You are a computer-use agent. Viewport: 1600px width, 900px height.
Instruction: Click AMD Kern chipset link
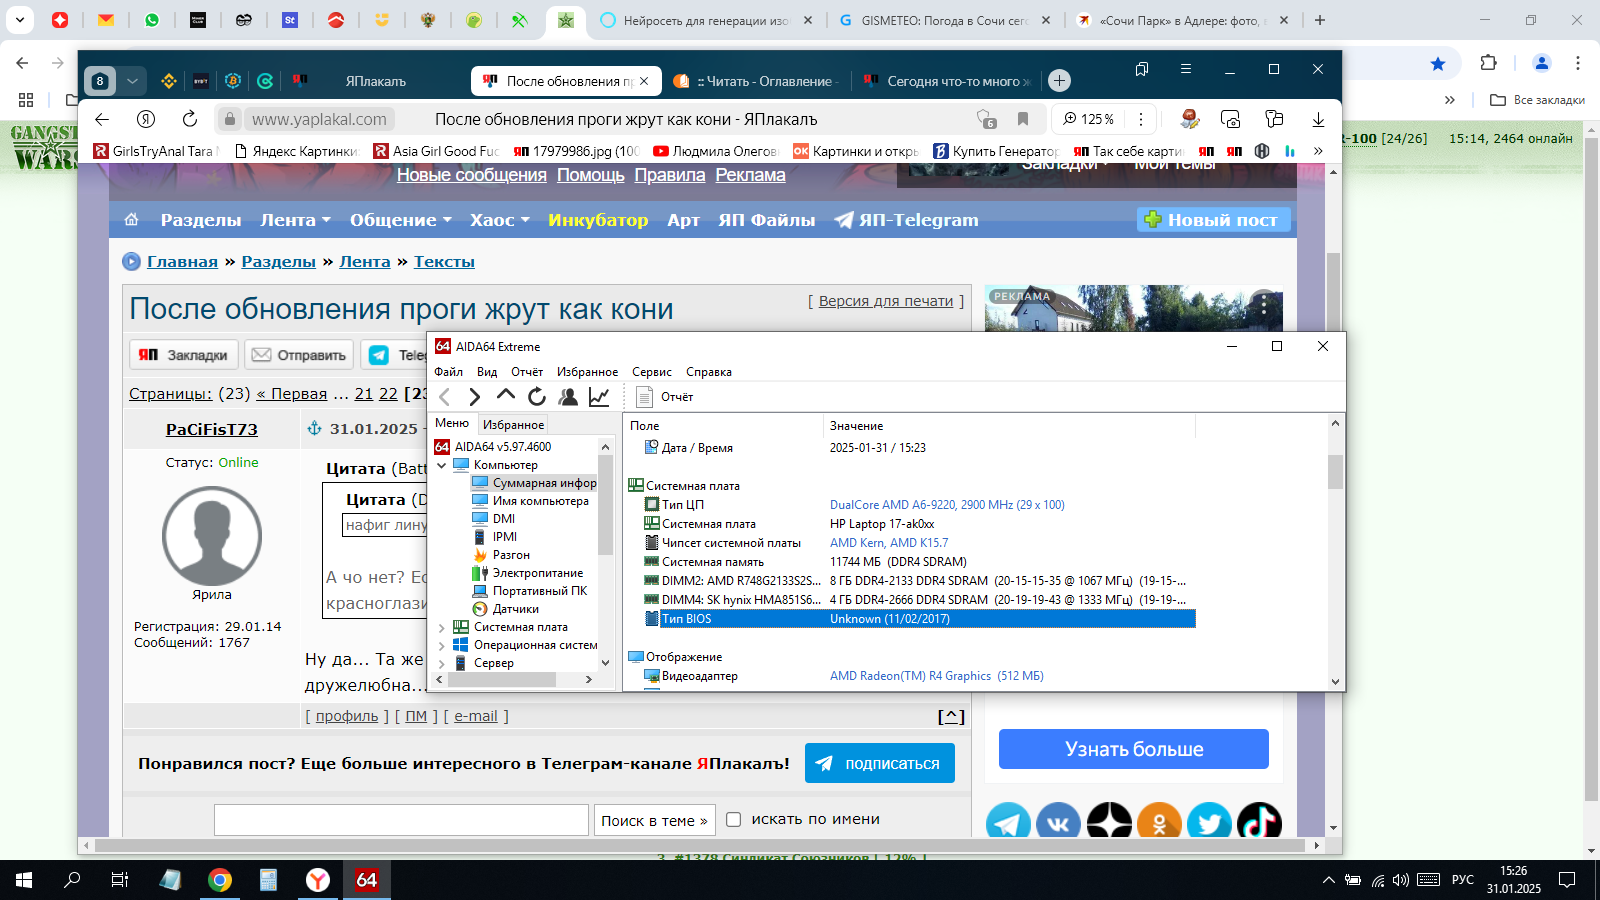[x=889, y=543]
